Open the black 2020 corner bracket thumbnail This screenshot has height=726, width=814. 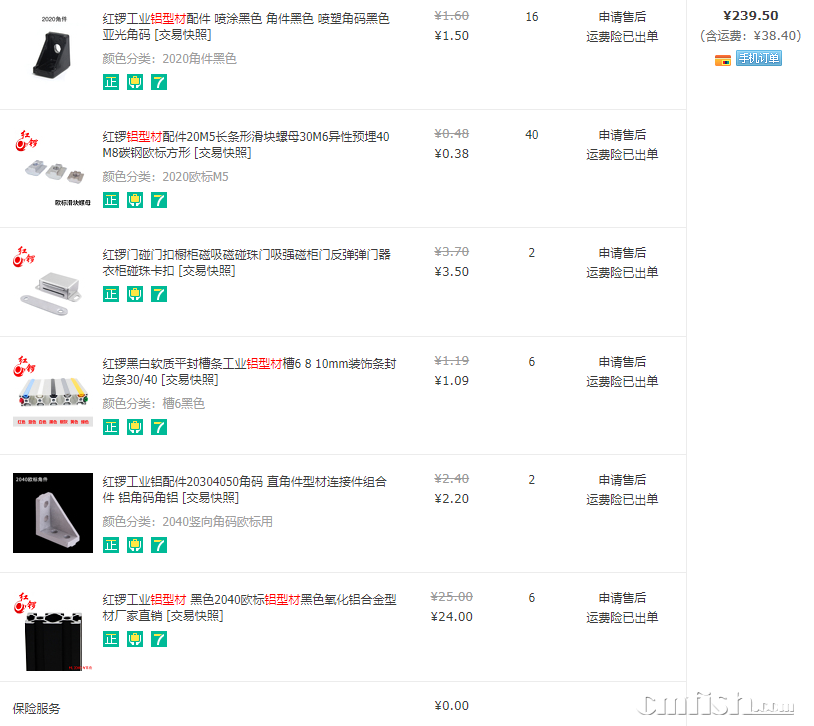(x=52, y=49)
